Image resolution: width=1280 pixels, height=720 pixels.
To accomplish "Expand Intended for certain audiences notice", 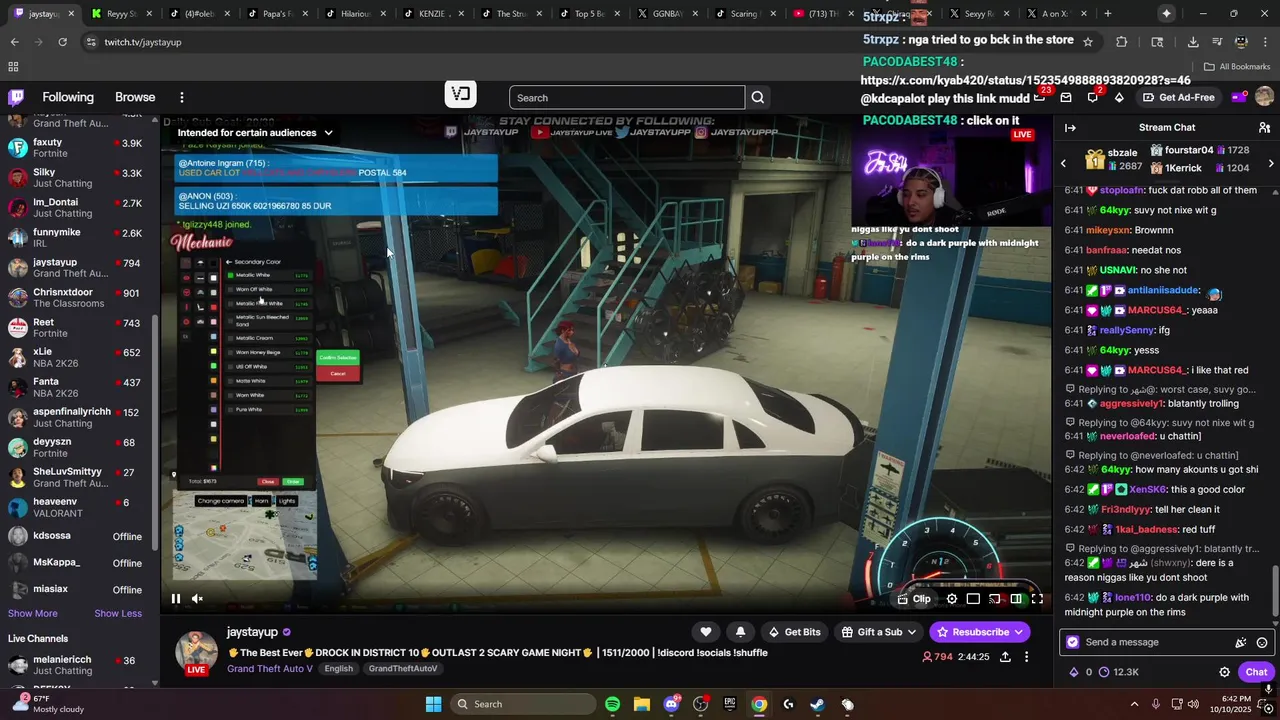I will [256, 132].
